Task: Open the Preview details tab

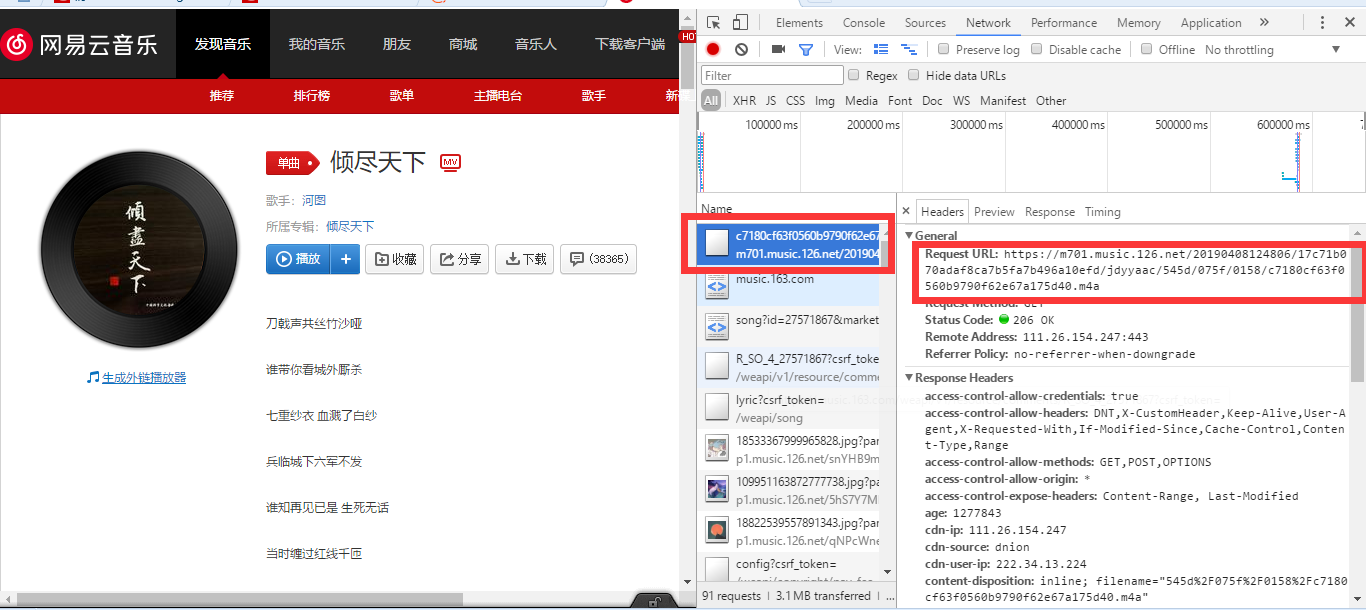Action: point(994,212)
